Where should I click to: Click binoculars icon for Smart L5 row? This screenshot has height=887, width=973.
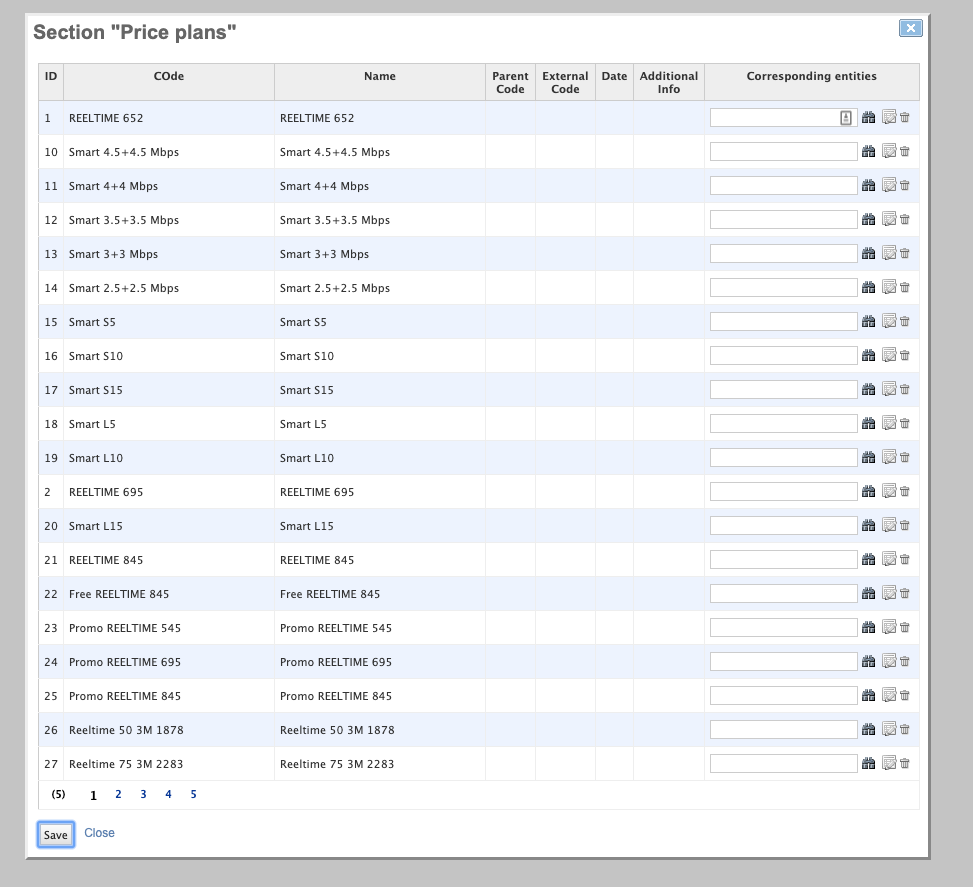click(x=868, y=423)
